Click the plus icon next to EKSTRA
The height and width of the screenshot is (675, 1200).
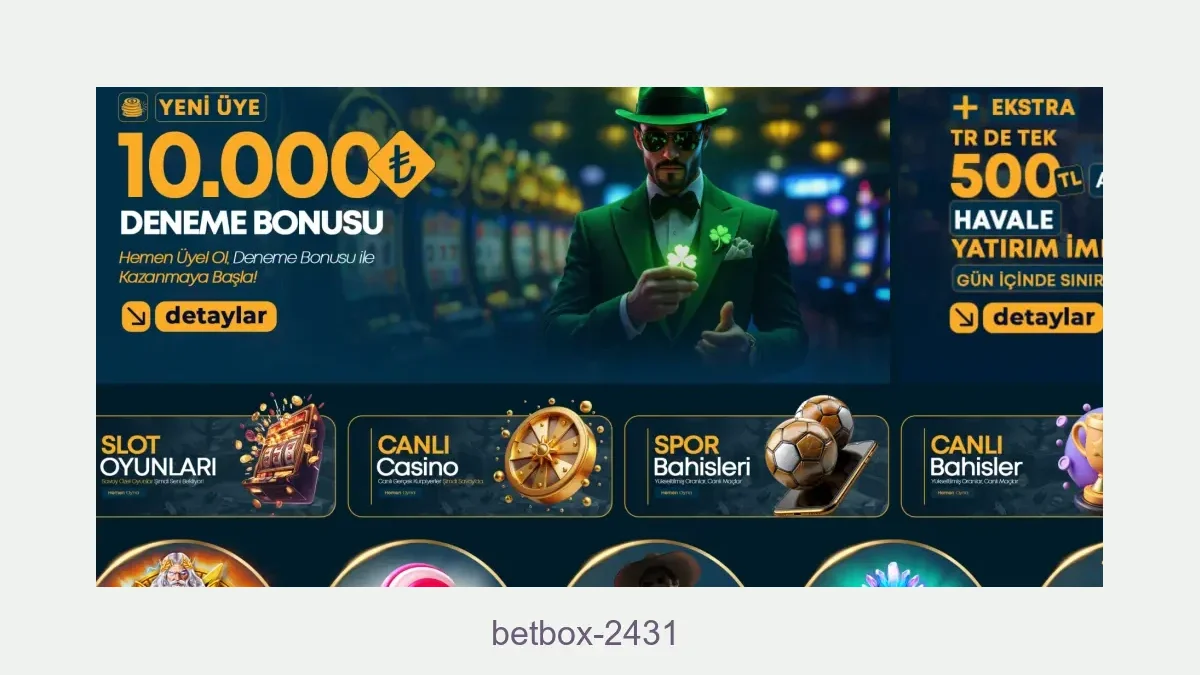[965, 108]
